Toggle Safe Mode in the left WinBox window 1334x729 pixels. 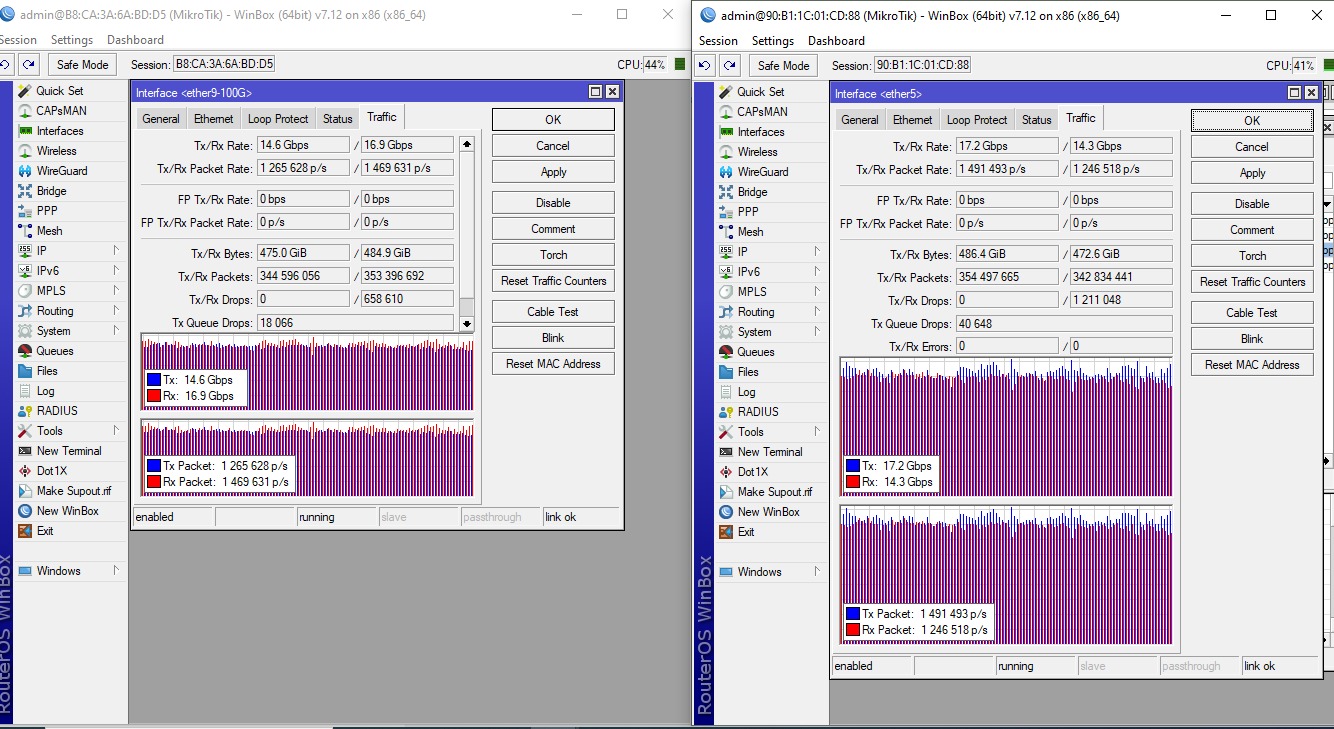click(82, 65)
